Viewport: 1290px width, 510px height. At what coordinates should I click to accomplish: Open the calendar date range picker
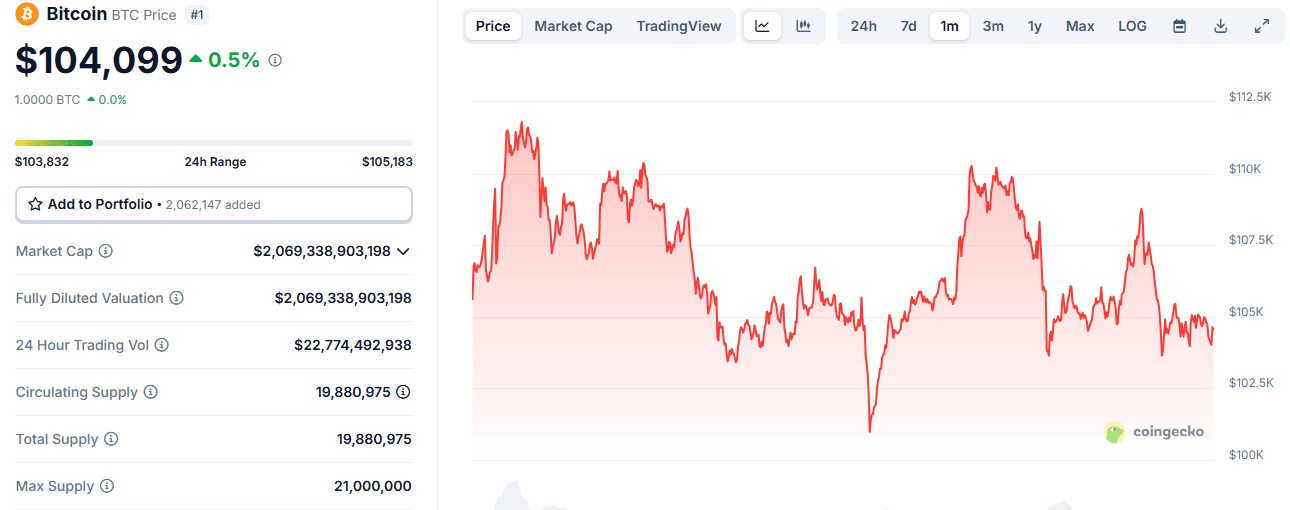(1179, 26)
